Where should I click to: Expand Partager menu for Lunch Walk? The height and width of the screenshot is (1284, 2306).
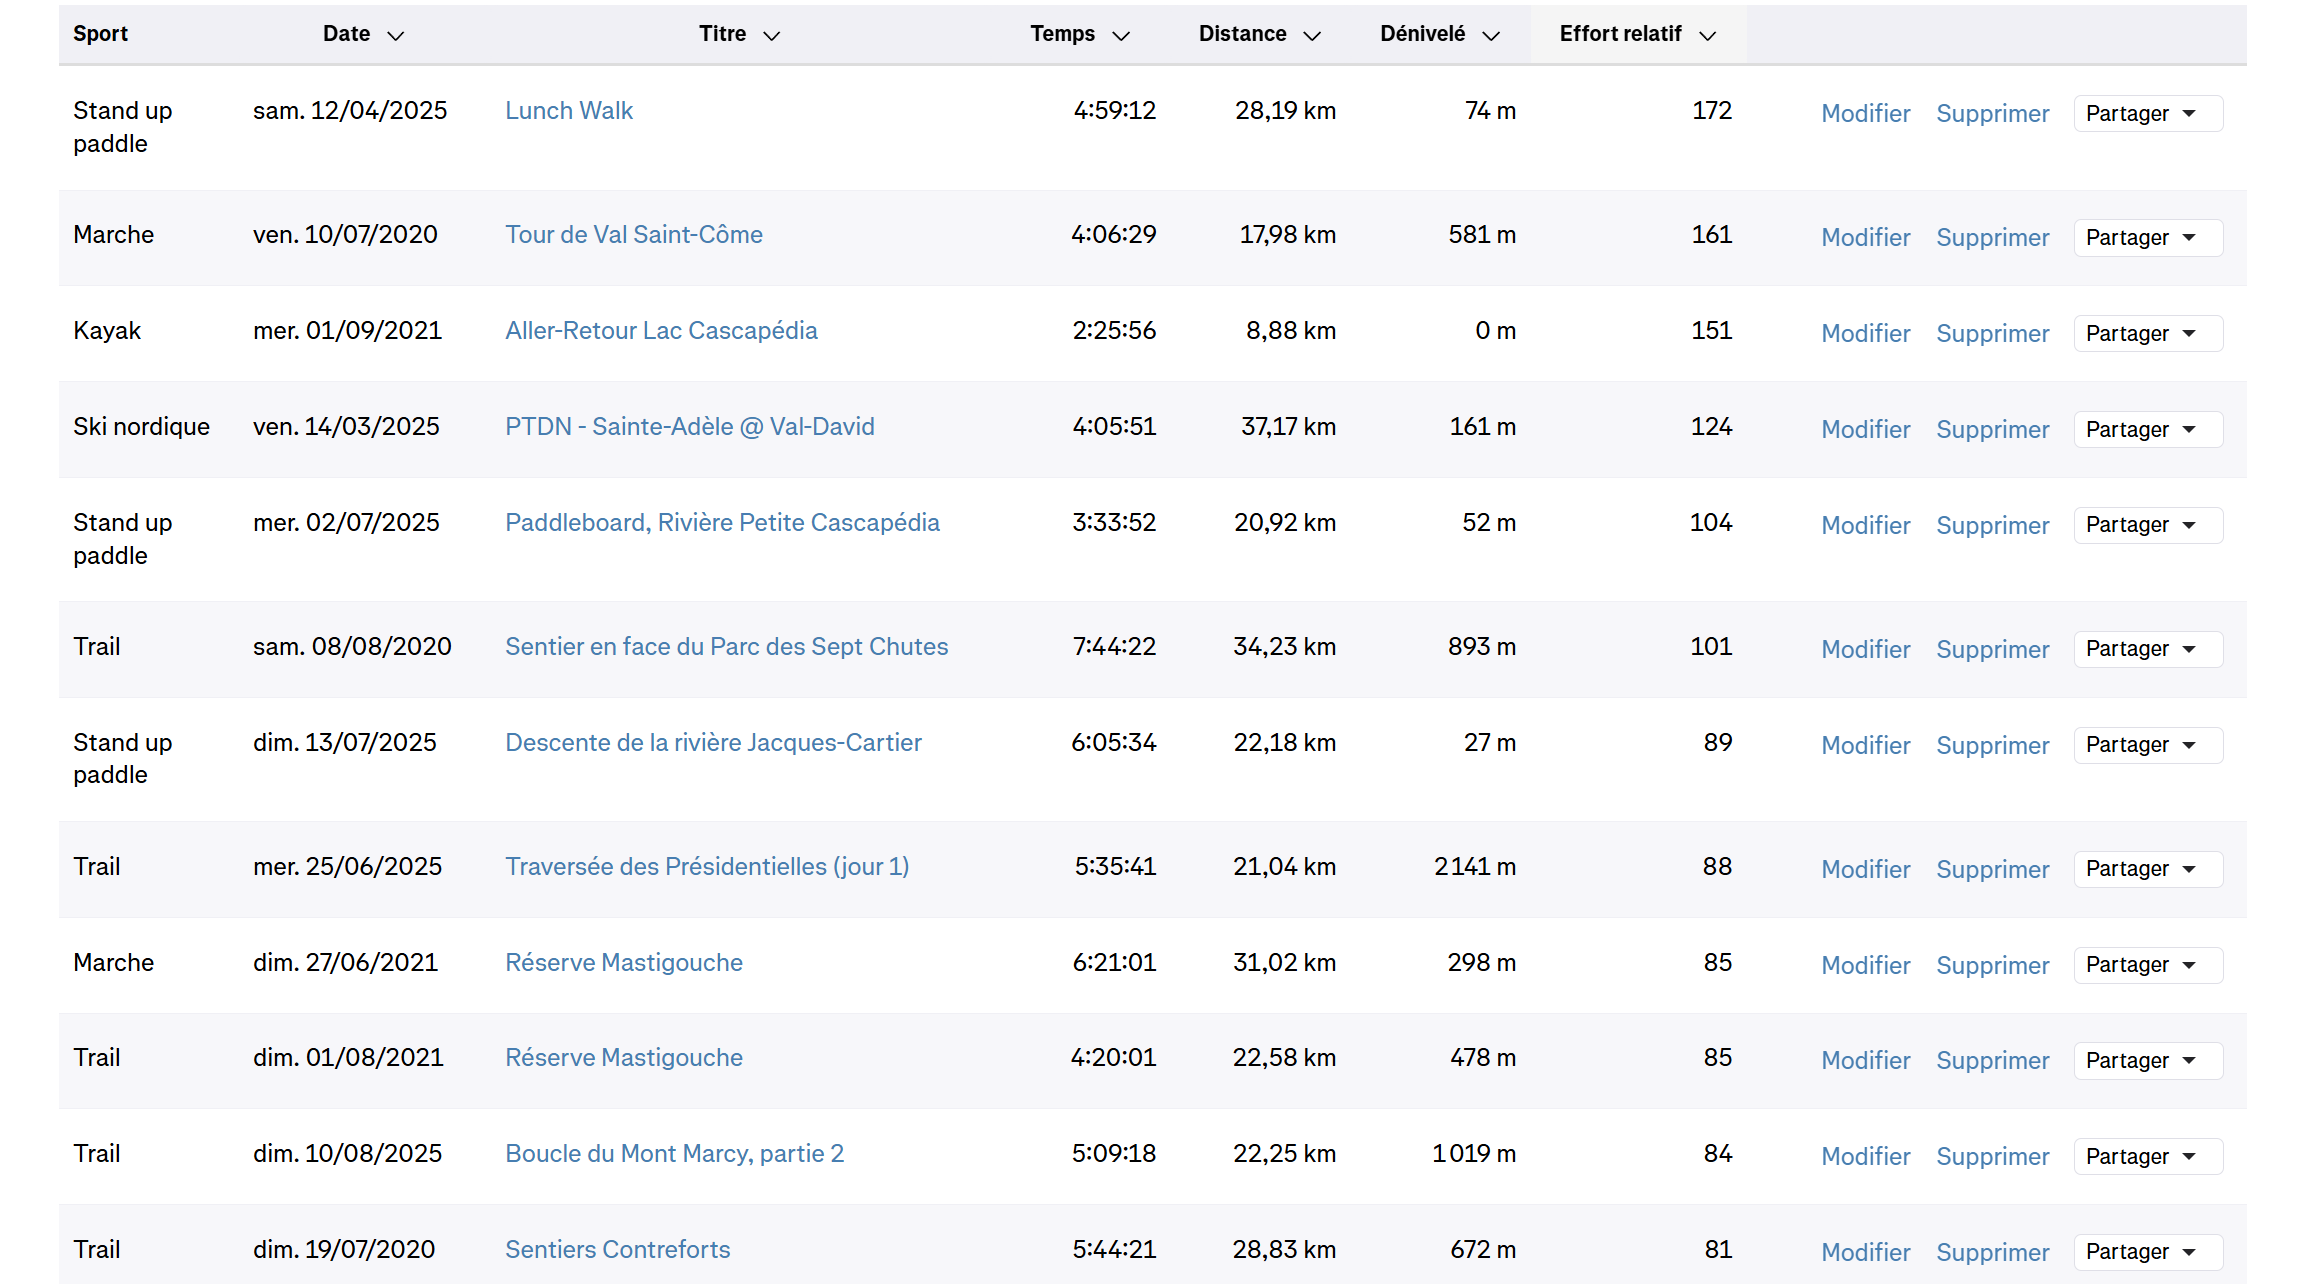tap(2146, 114)
